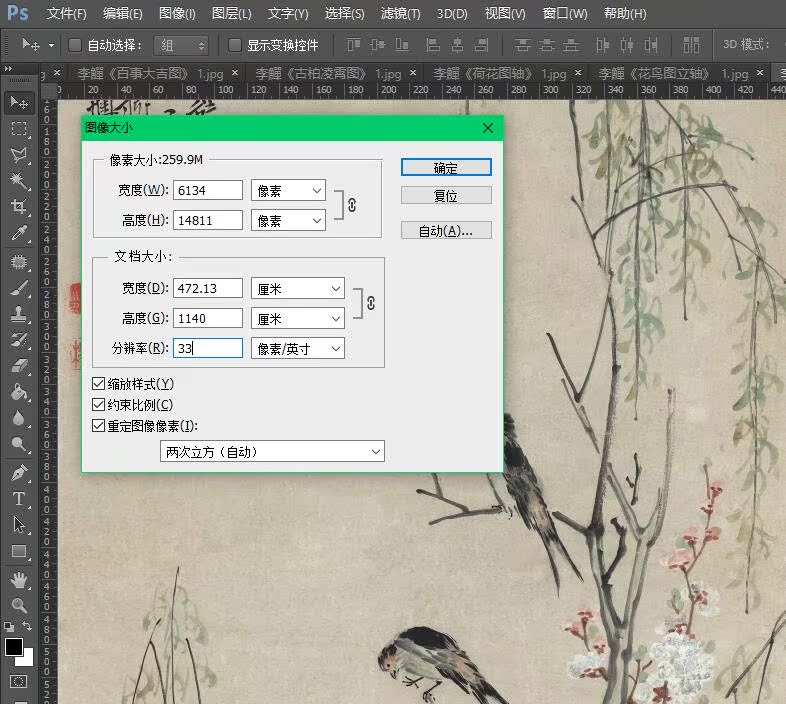This screenshot has height=704, width=786.
Task: Select the Pen tool
Action: click(19, 472)
